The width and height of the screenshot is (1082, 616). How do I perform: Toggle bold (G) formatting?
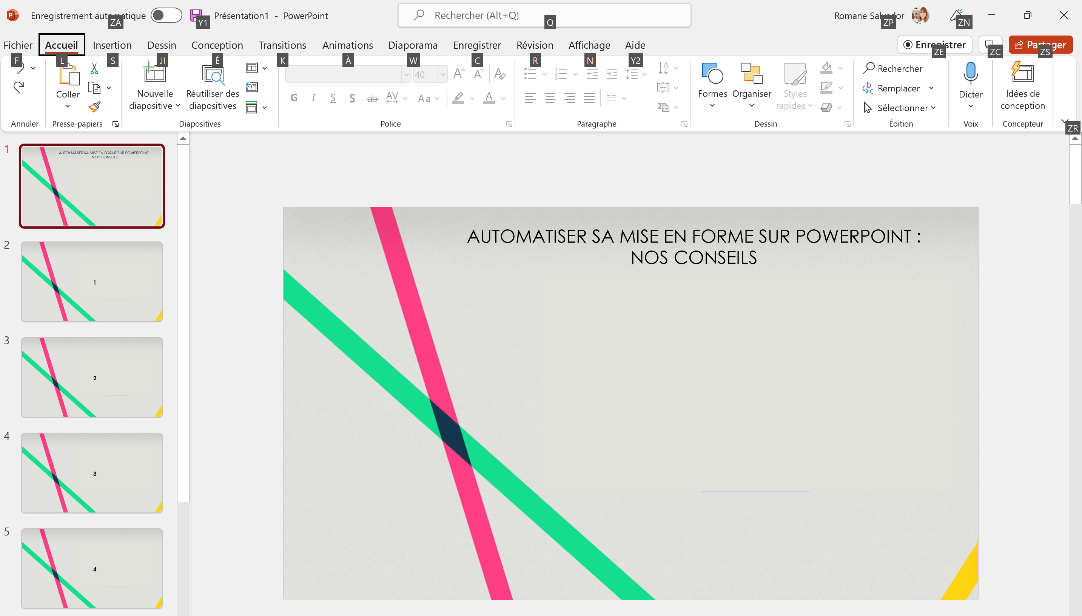294,98
